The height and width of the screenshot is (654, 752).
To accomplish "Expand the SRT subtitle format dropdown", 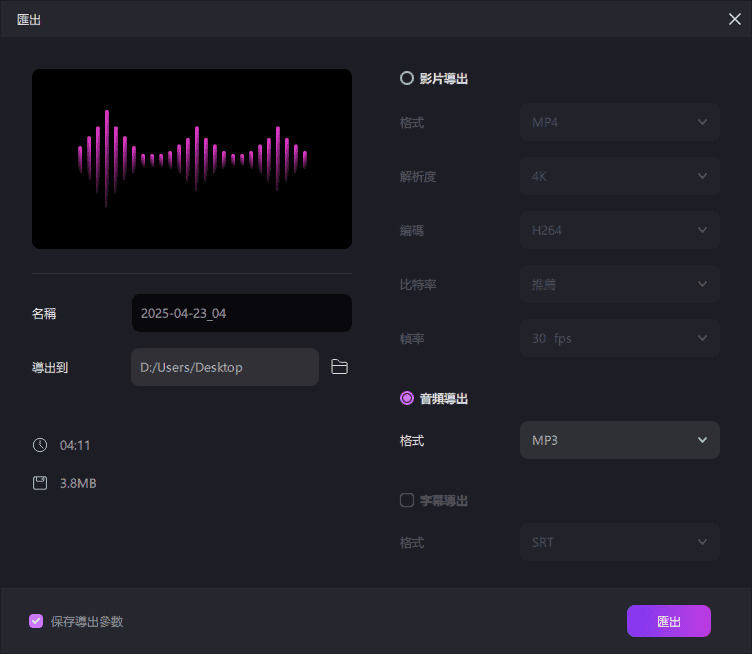I will click(619, 542).
